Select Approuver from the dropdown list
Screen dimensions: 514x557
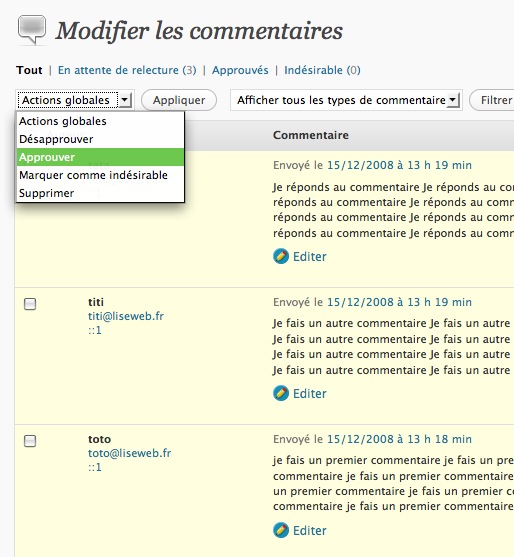pyautogui.click(x=101, y=157)
